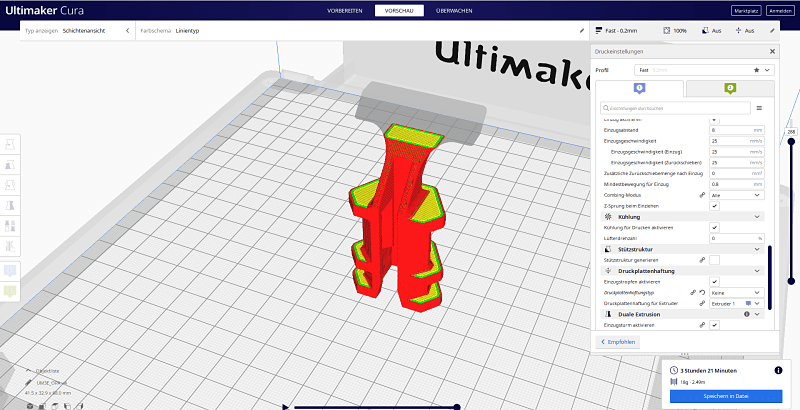
Task: Click the info icon in Duale Extrusion header
Action: [x=747, y=314]
